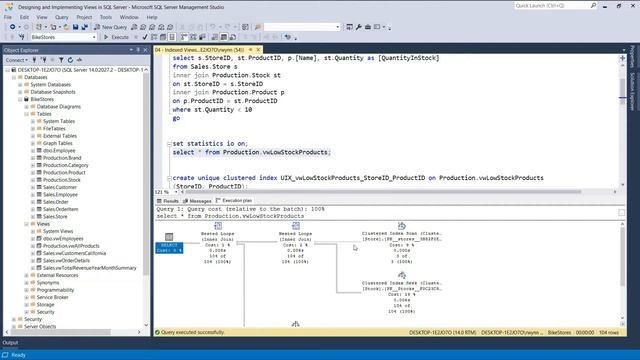The height and width of the screenshot is (360, 640).
Task: Select Production.Stock table in tree
Action: pos(62,180)
